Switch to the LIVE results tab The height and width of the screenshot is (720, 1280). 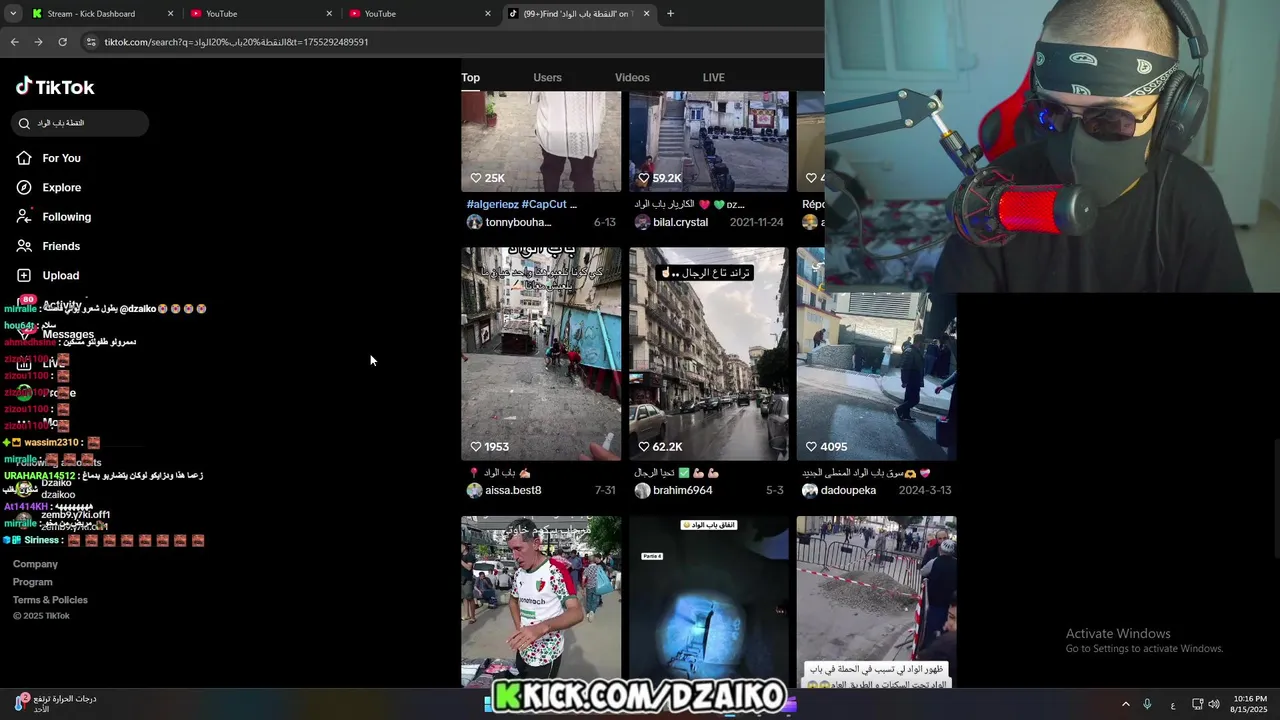713,77
